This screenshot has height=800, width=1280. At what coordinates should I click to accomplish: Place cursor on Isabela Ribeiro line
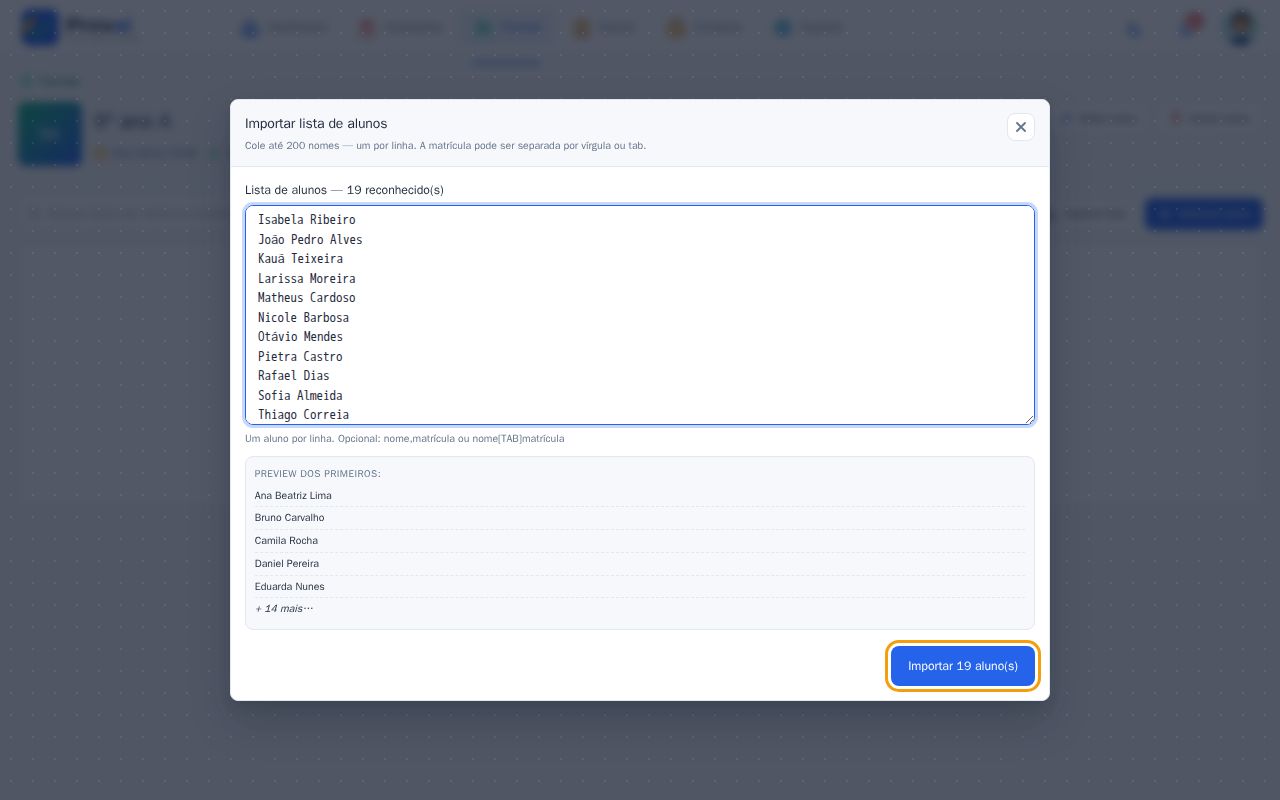(x=306, y=220)
